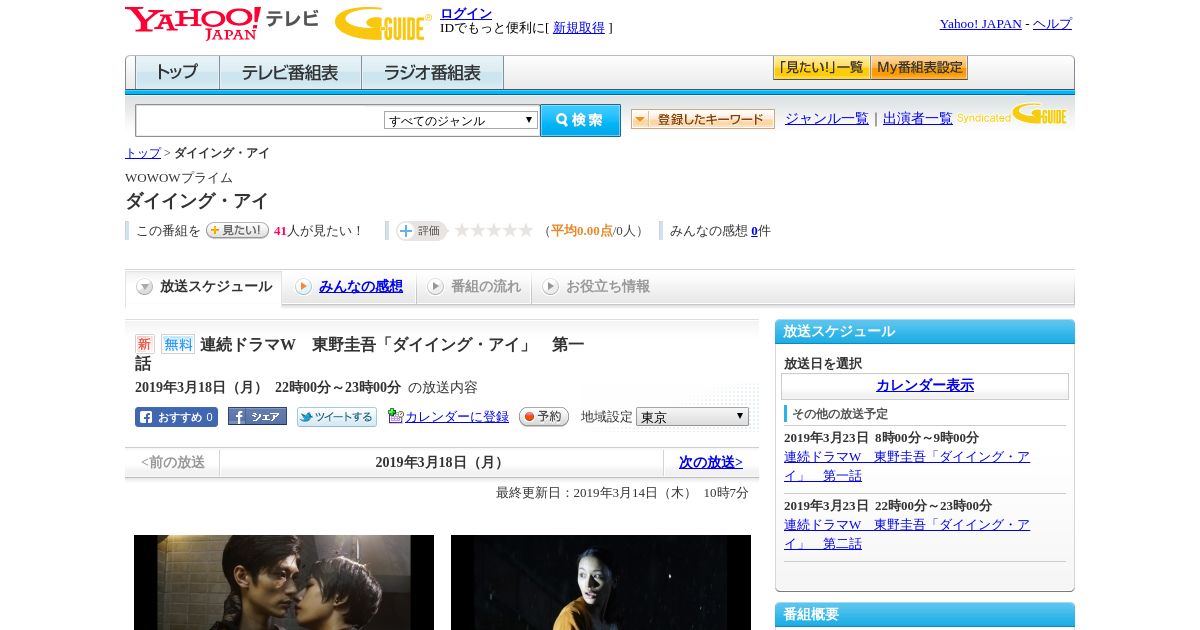The height and width of the screenshot is (630, 1200).
Task: Expand the すべてのジャンル genre dropdown
Action: pos(461,120)
